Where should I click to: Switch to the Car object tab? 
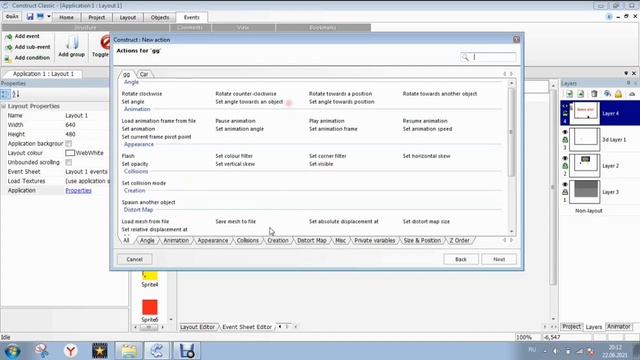tap(144, 74)
